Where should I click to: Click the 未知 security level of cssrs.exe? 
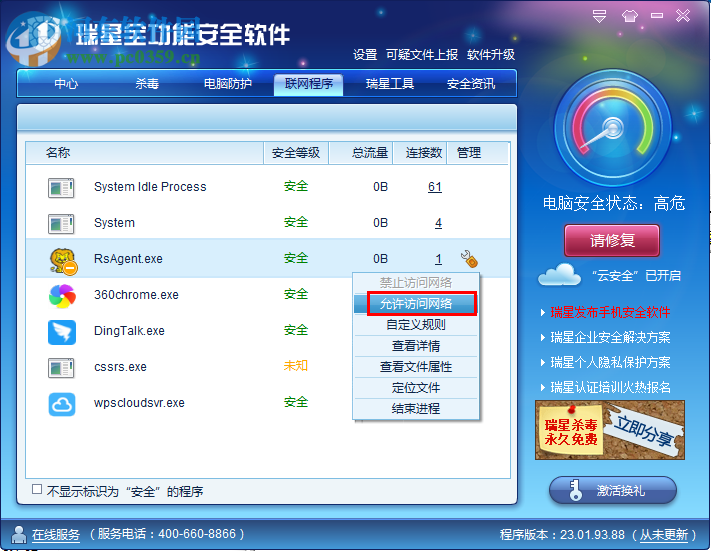pos(296,366)
